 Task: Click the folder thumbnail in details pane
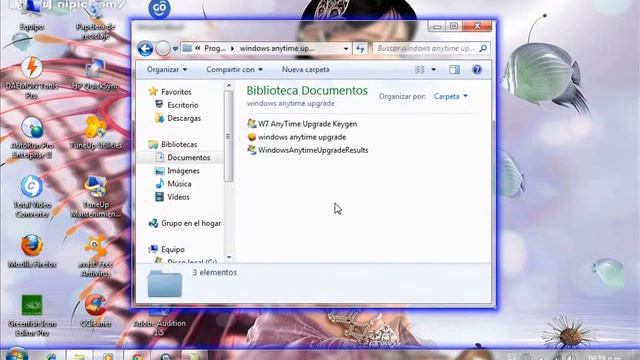164,283
